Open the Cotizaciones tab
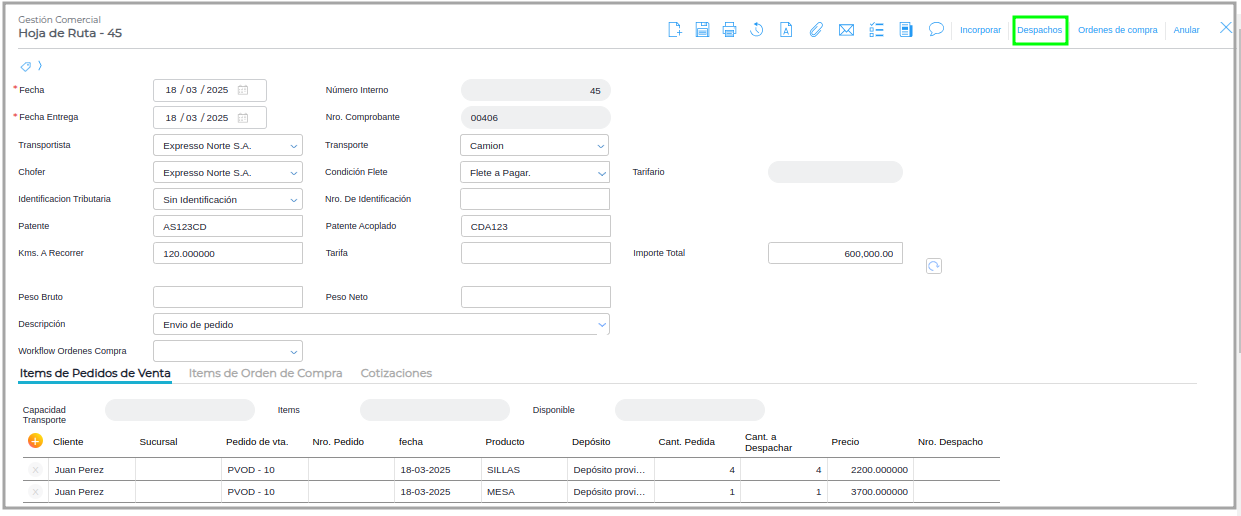 (396, 373)
